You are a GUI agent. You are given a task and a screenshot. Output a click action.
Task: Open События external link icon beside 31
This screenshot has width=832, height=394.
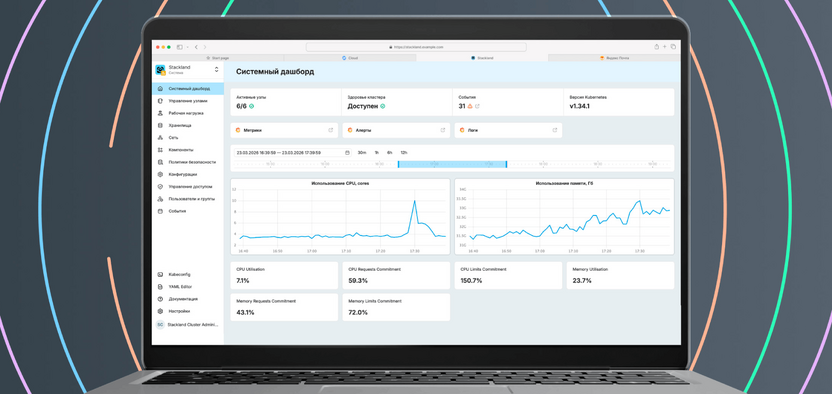[x=477, y=106]
